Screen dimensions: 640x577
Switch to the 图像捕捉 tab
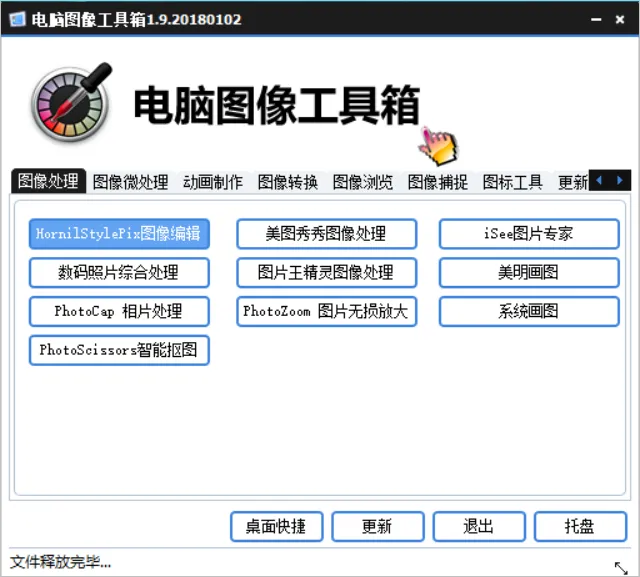pyautogui.click(x=438, y=182)
